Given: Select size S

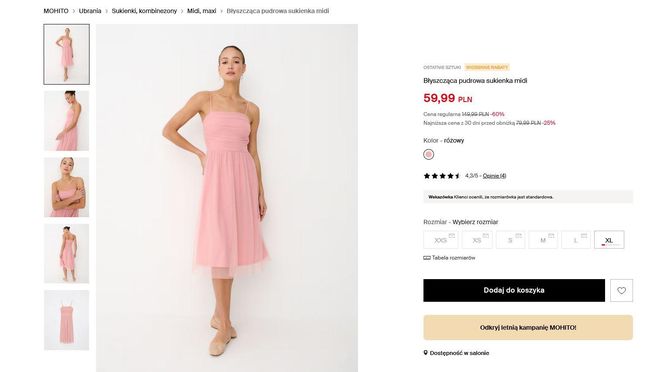Looking at the screenshot, I should (510, 240).
